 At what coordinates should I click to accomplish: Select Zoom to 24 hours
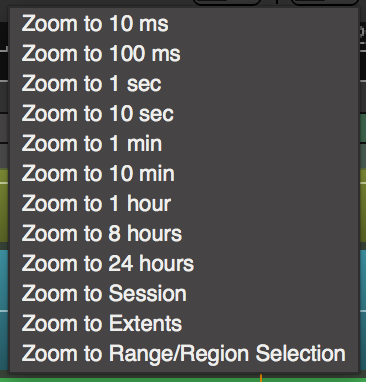[x=184, y=264]
